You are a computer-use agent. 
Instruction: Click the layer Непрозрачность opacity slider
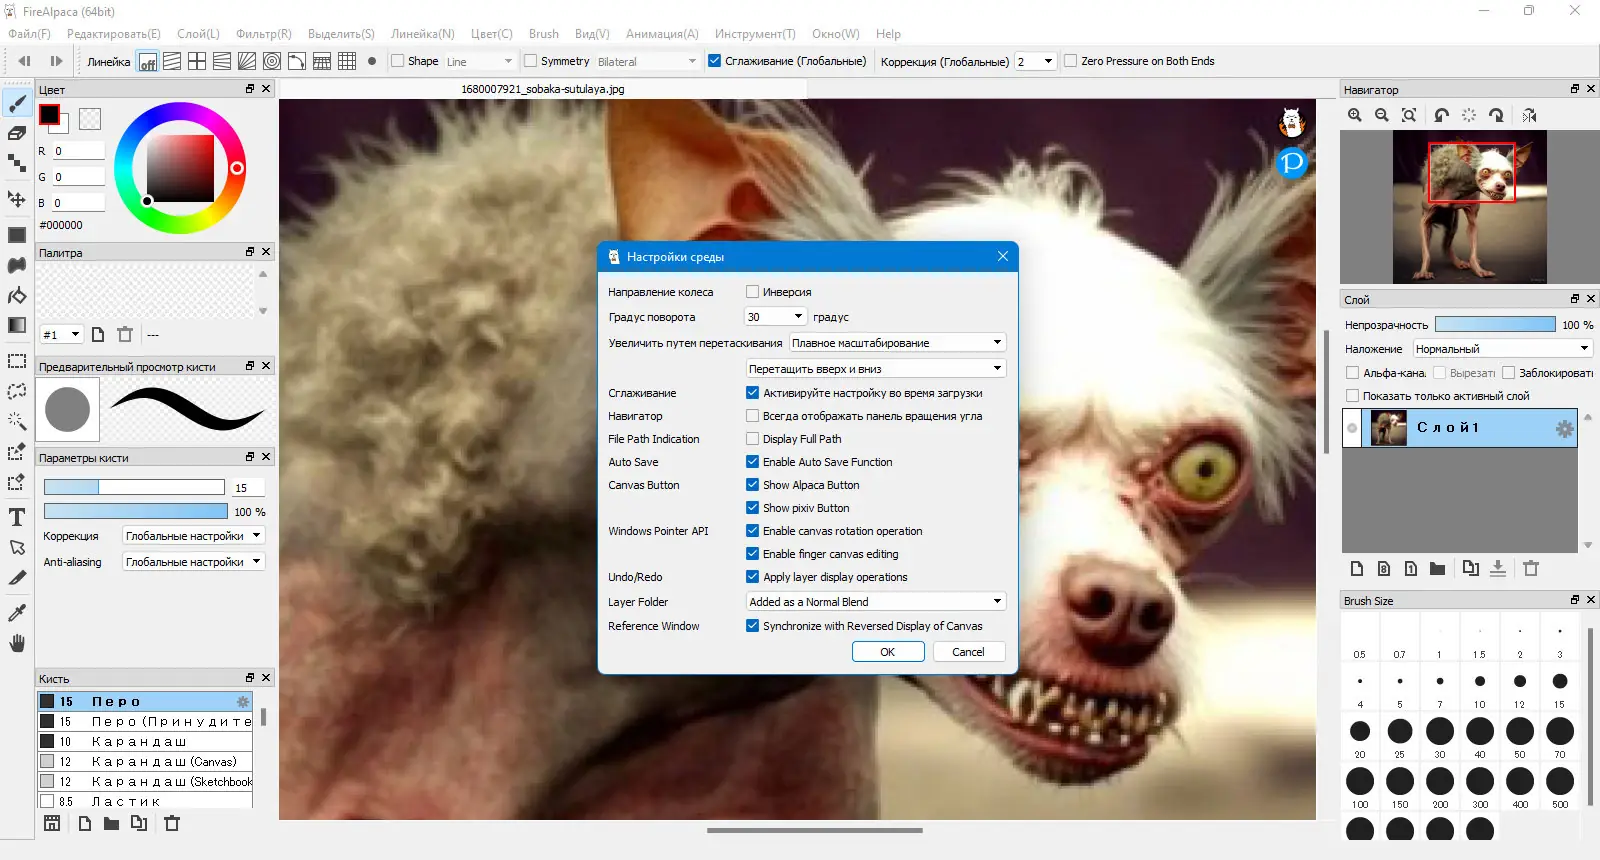pos(1495,325)
